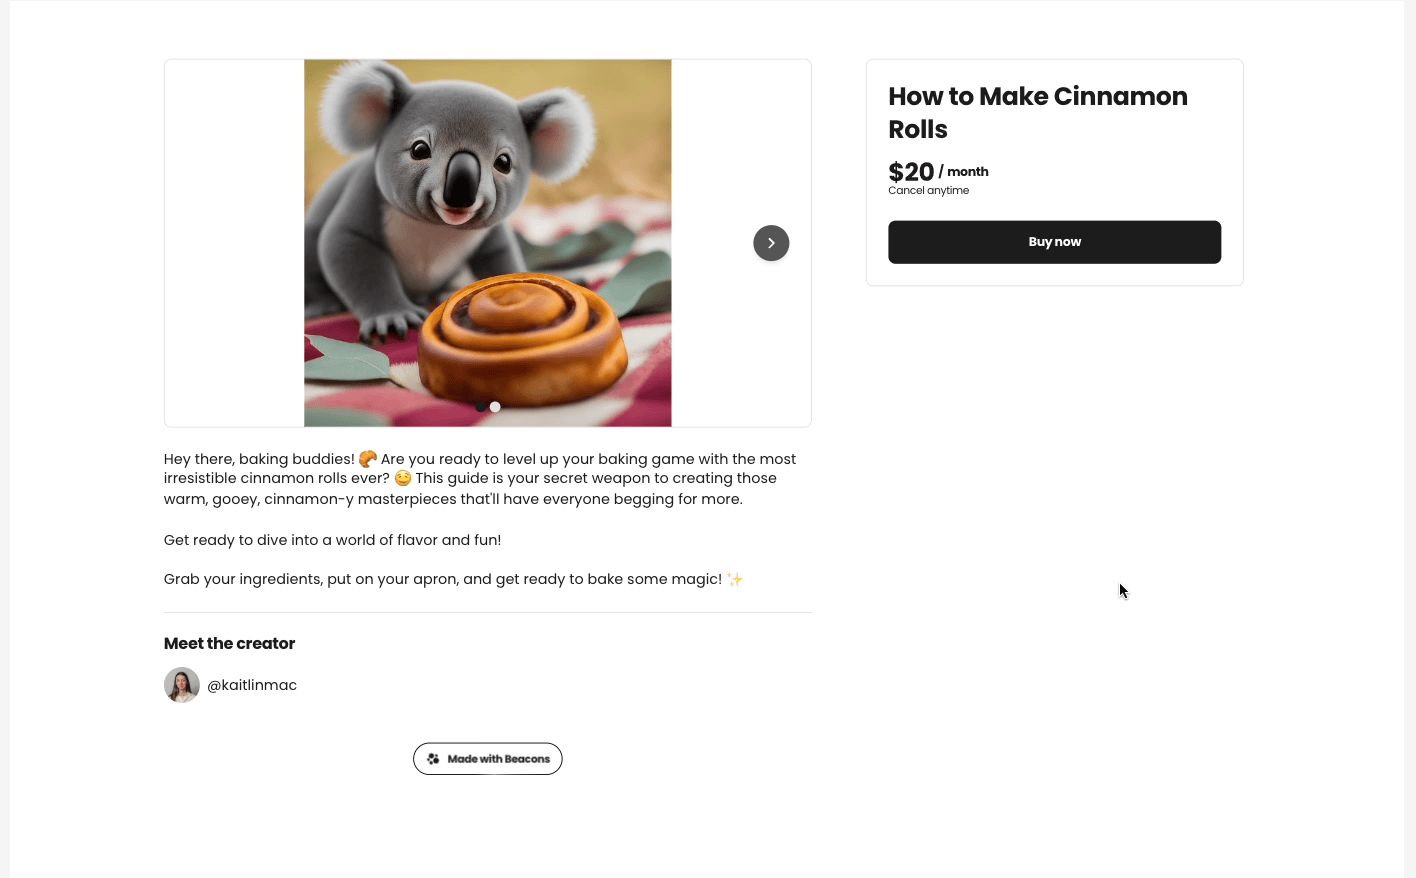
Task: Click the 'Get ready to dive into' sentence
Action: 332,540
